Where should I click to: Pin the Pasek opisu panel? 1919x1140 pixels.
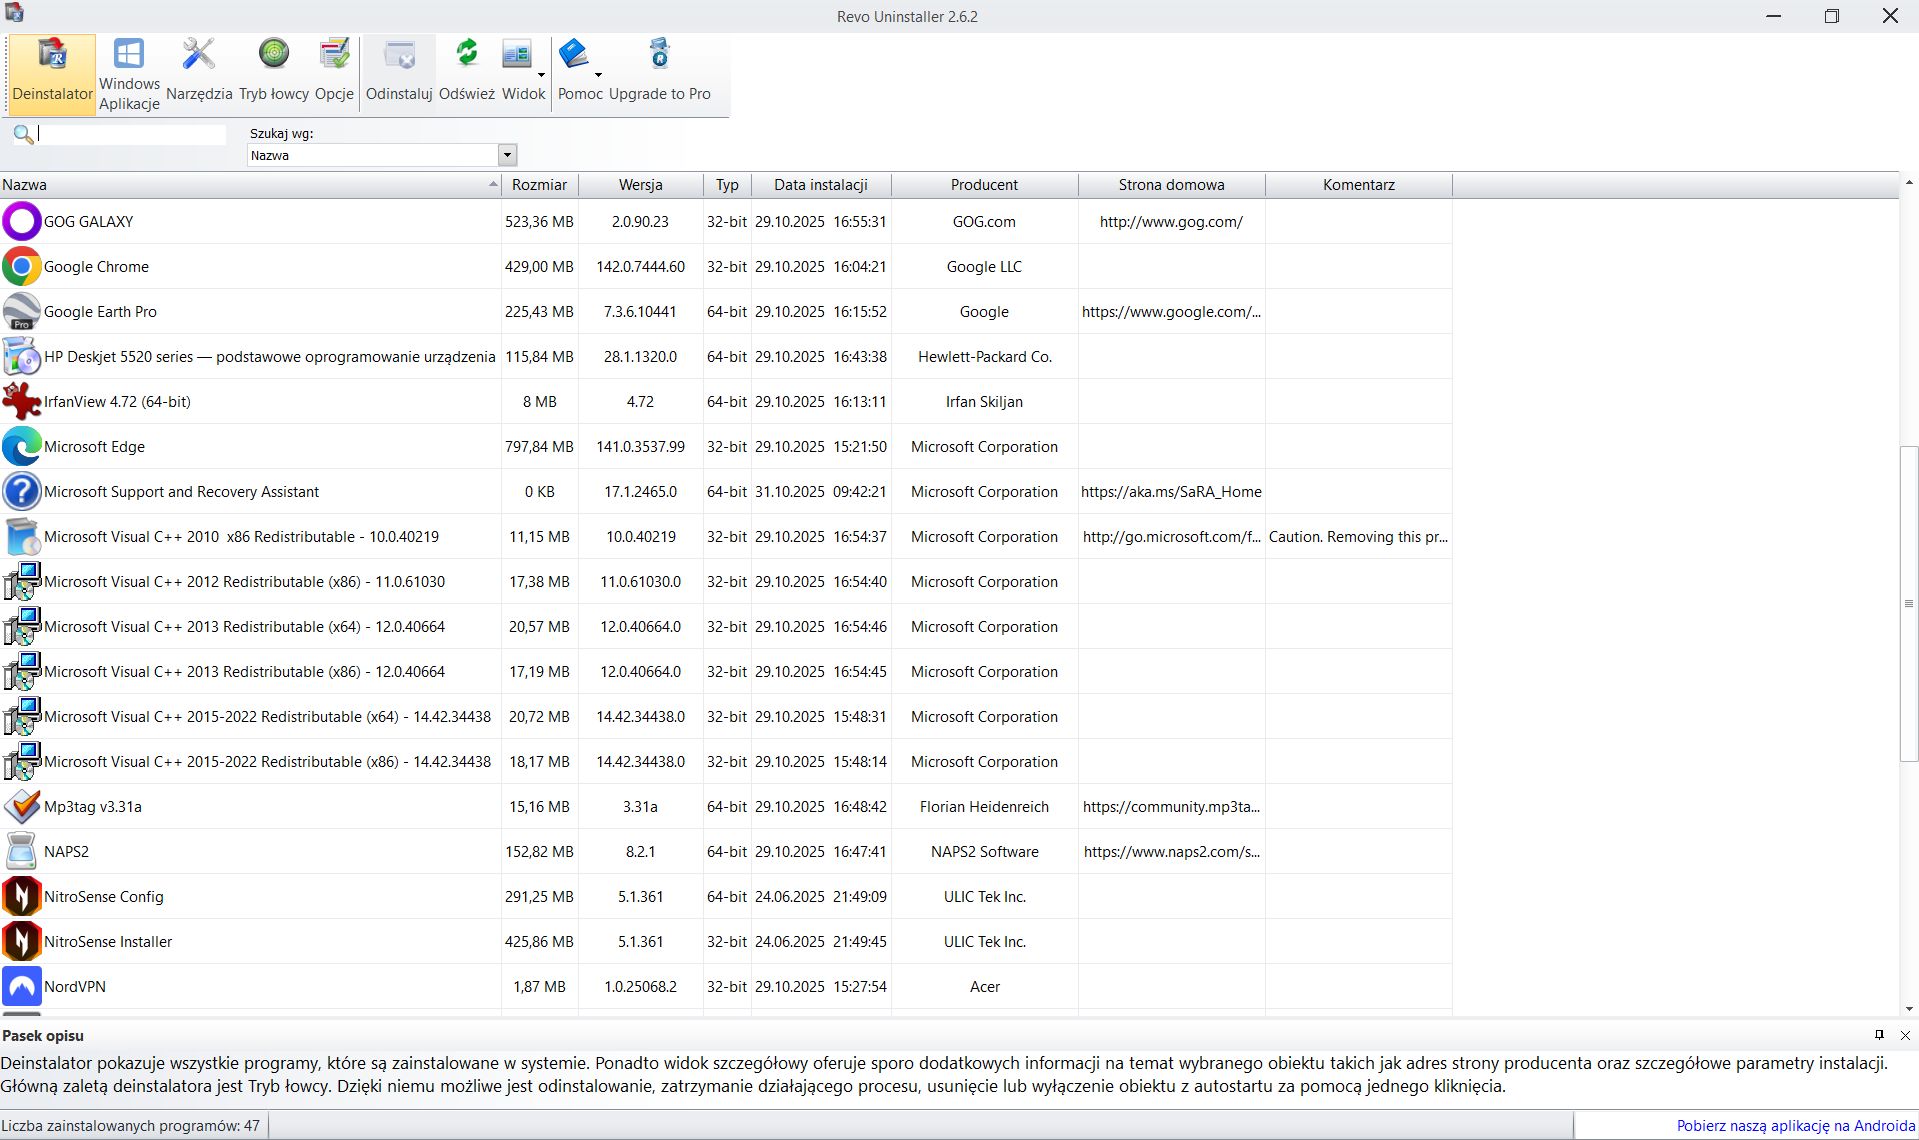[1879, 1035]
